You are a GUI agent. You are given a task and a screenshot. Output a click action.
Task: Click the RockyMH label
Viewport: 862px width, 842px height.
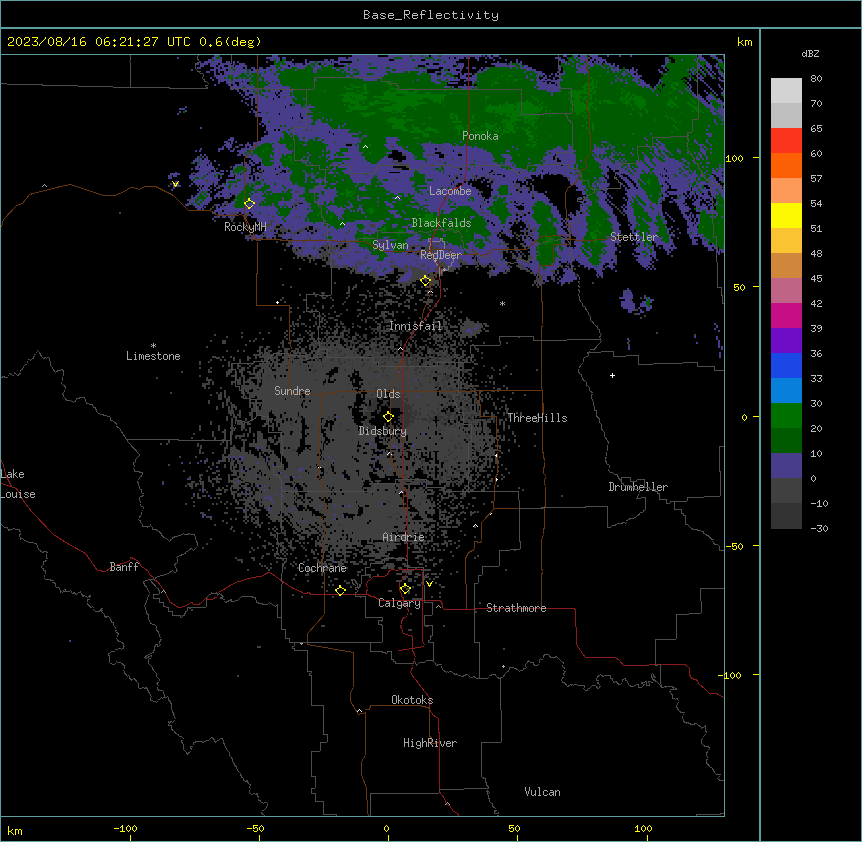point(245,227)
